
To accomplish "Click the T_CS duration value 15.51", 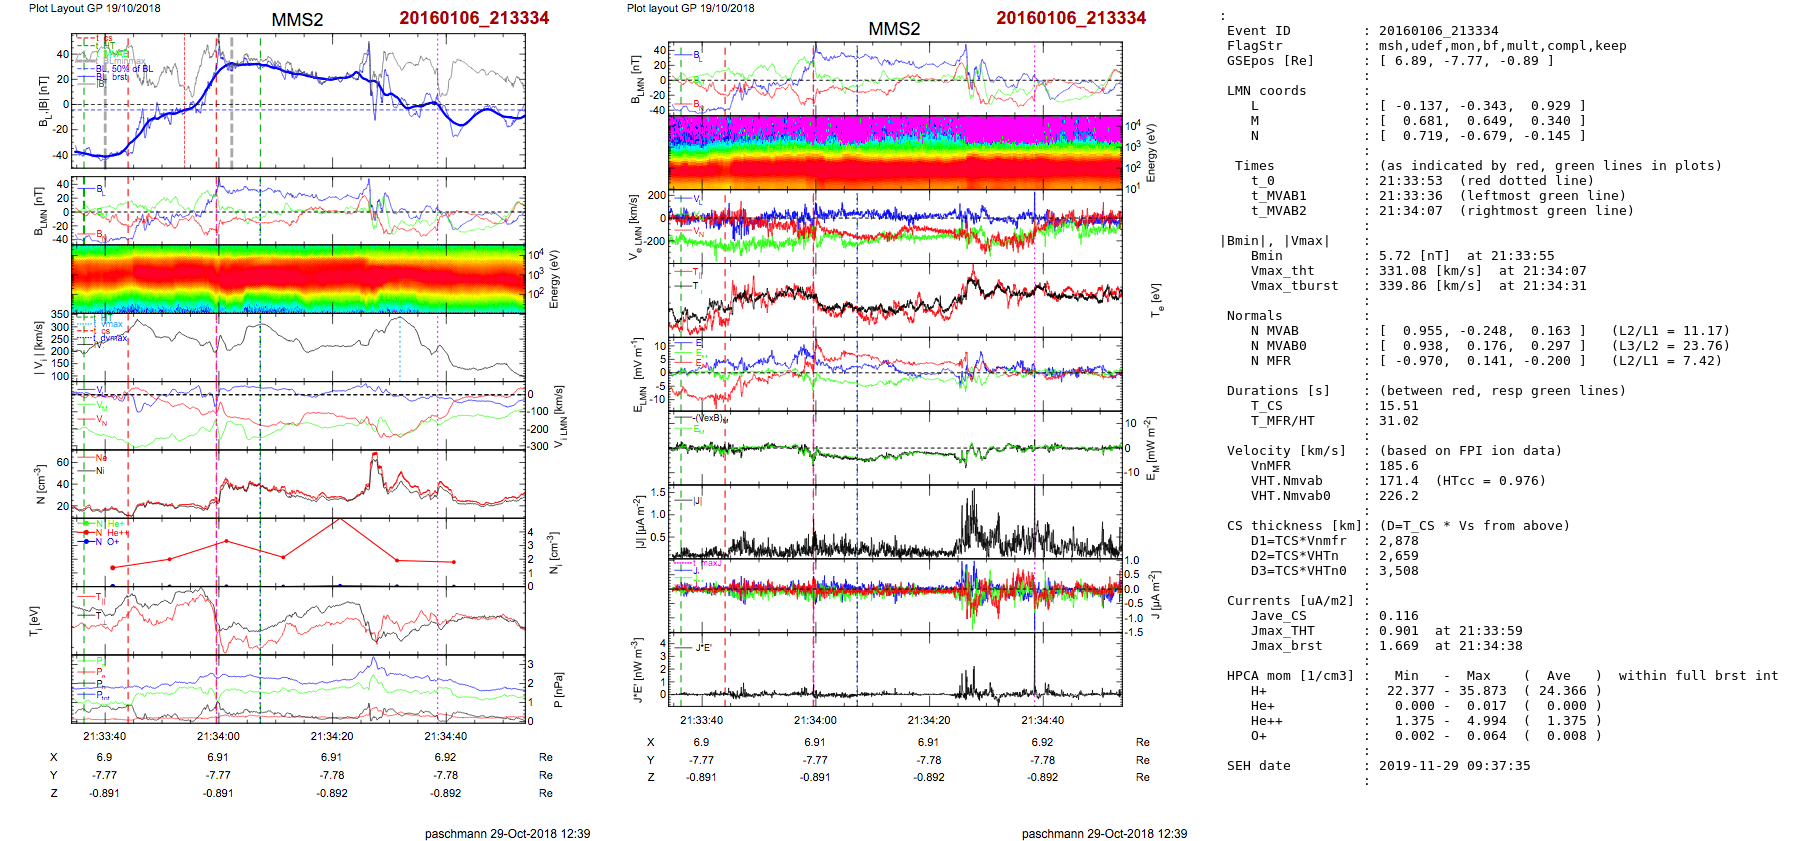I will click(x=1398, y=406).
